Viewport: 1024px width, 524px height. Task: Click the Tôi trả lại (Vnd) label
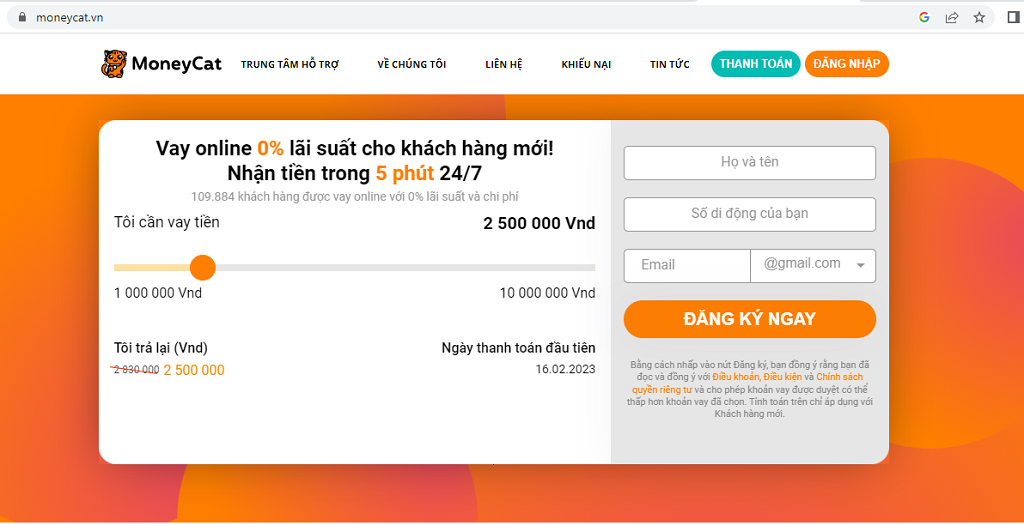161,348
